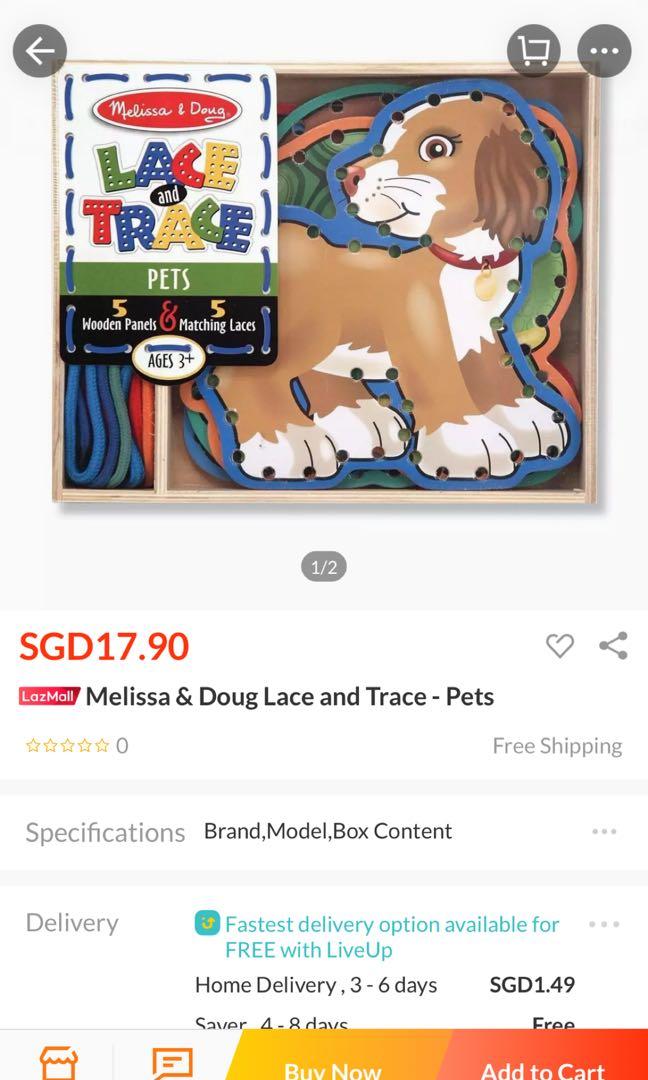648x1080 pixels.
Task: Tap the star rating row
Action: click(76, 746)
